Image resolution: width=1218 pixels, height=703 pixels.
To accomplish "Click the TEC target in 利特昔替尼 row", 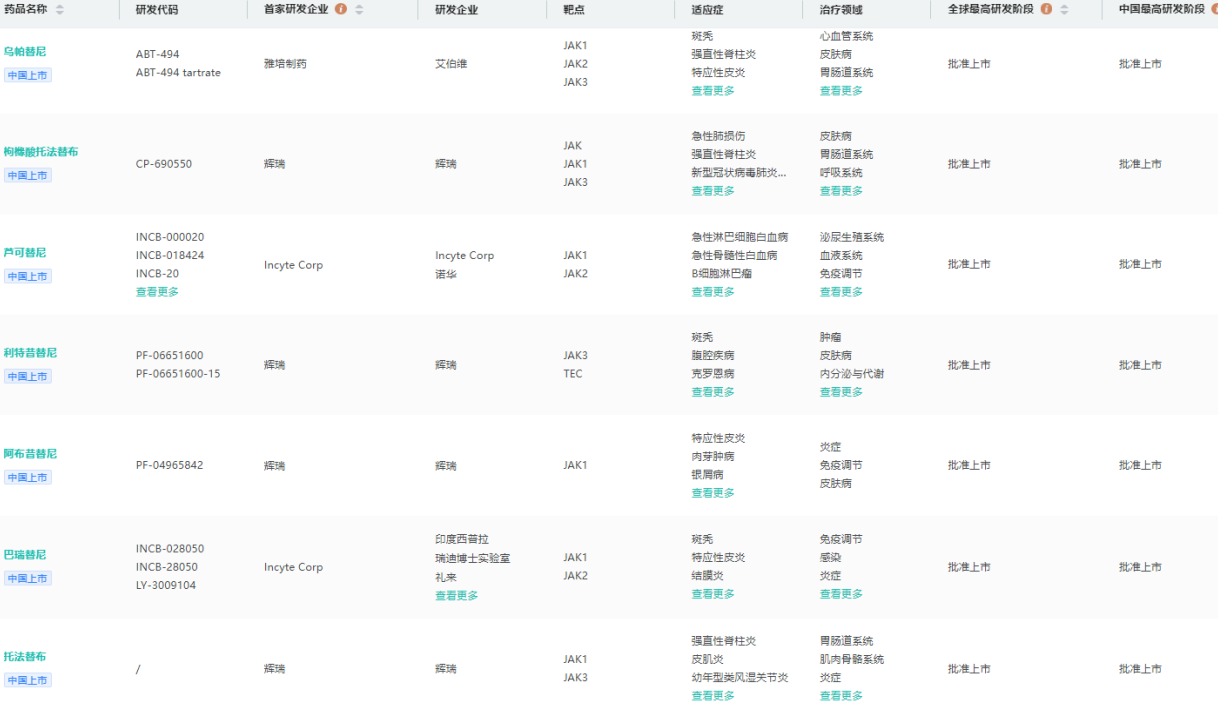I will pos(572,374).
